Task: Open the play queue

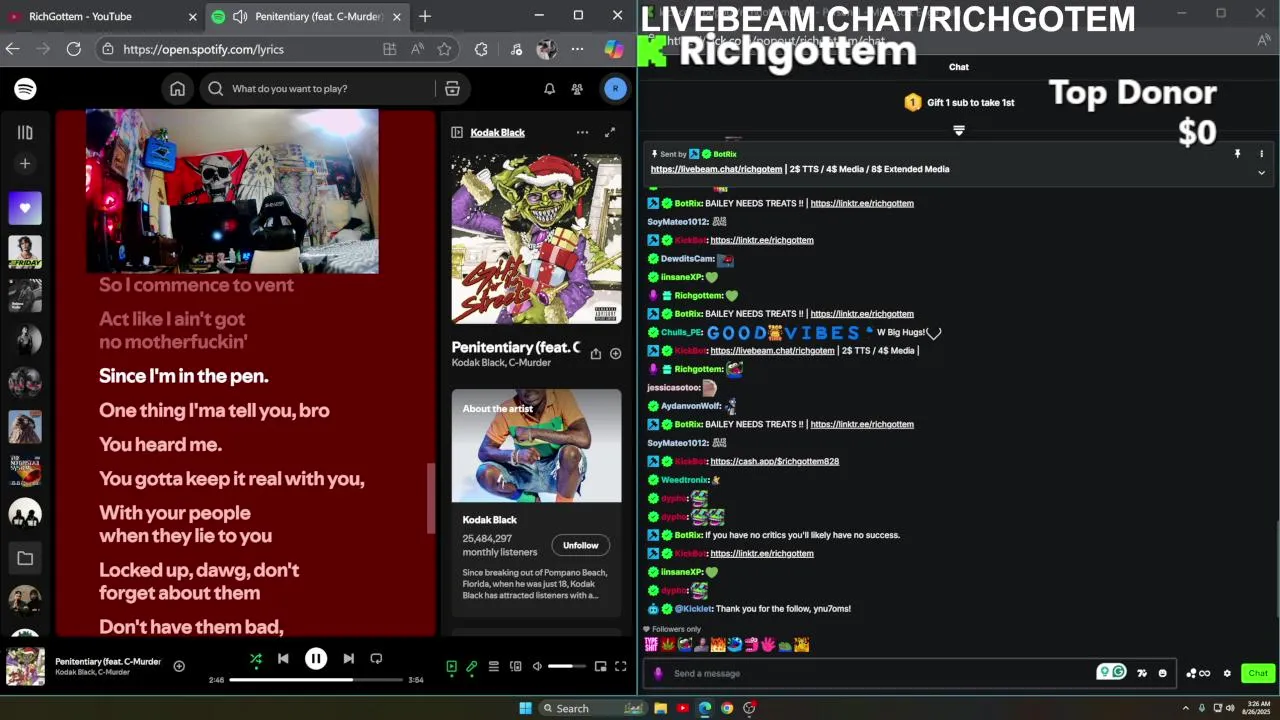Action: click(493, 666)
